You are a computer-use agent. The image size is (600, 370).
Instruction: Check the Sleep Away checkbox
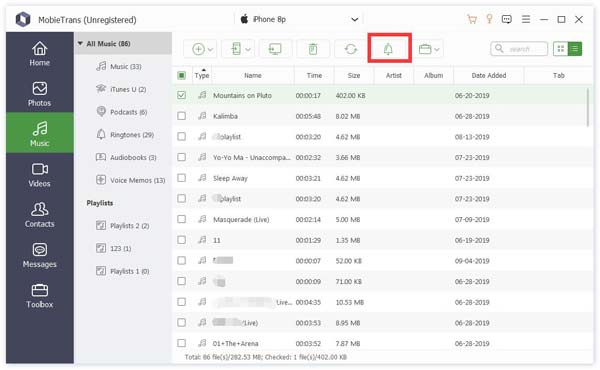click(182, 178)
